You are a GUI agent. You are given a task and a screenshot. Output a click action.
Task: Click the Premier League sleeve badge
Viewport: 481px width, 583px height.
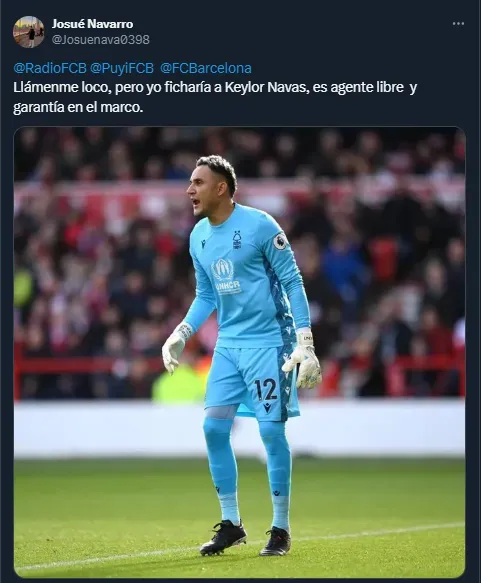coord(280,241)
